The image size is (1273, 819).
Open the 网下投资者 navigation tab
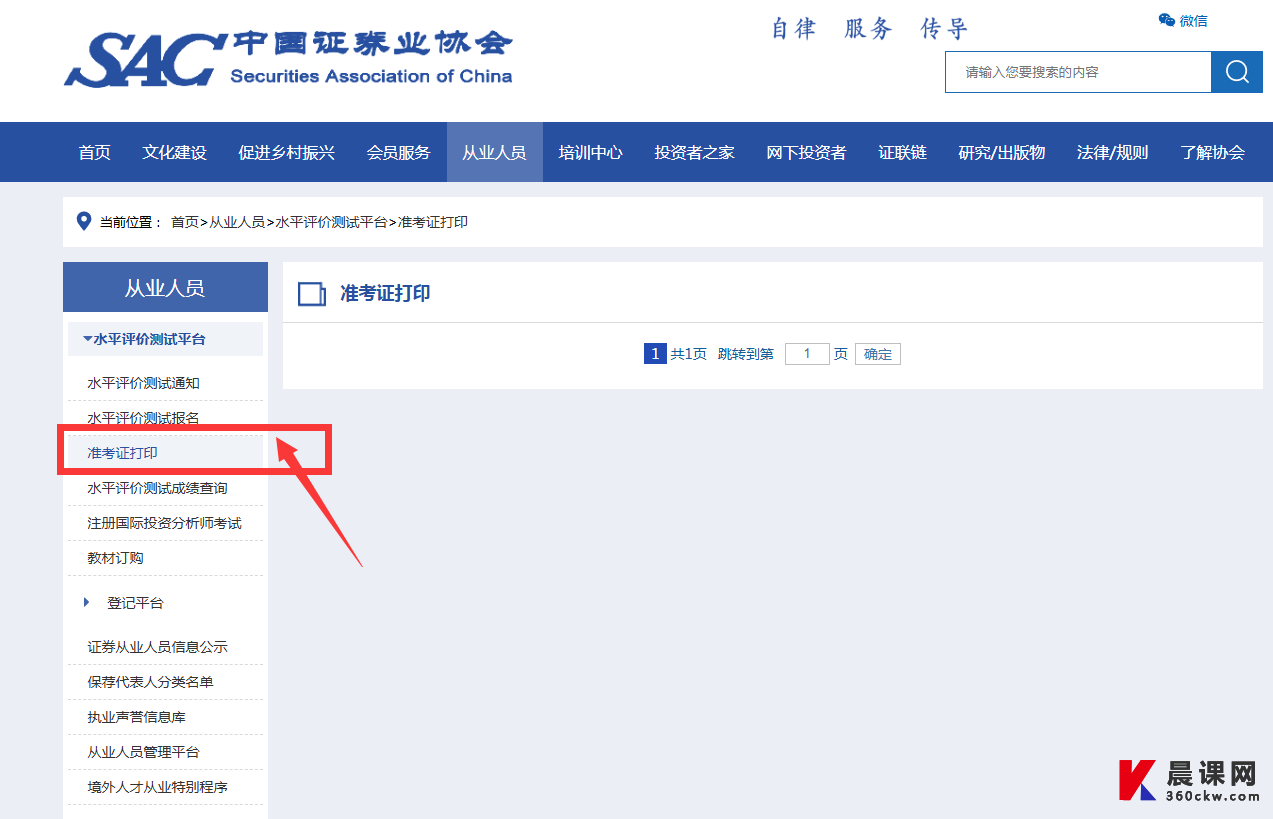click(x=807, y=152)
